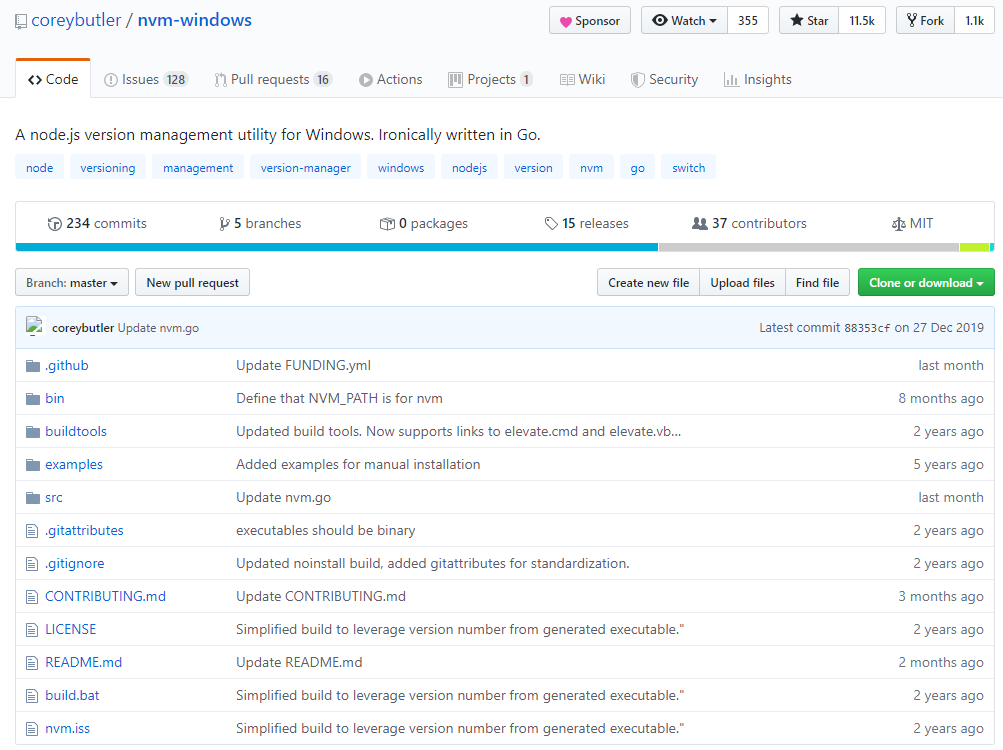Click the .gitignore file icon

coord(32,564)
